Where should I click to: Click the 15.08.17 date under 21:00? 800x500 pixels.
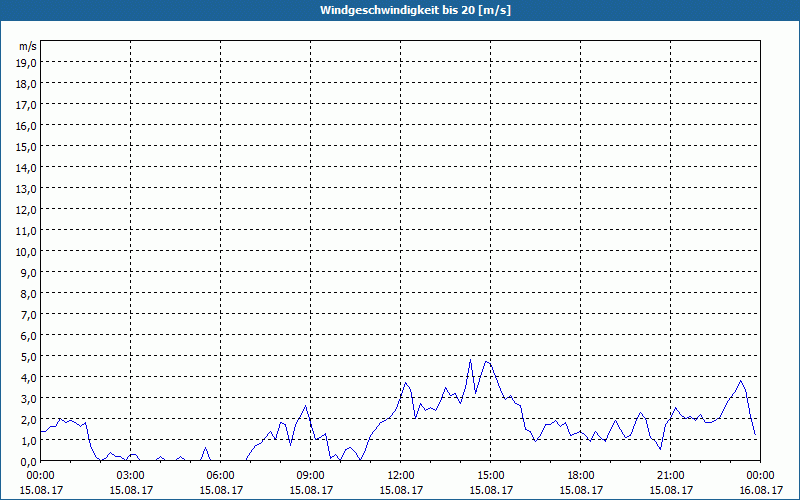point(670,490)
